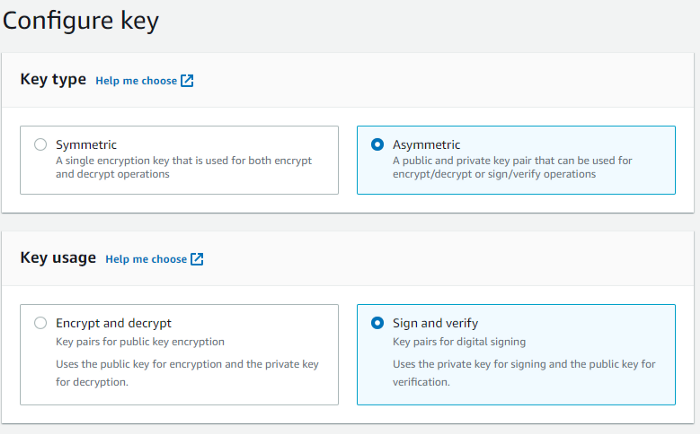This screenshot has width=700, height=434.
Task: Open external link icon beside Key type help
Action: [x=187, y=81]
